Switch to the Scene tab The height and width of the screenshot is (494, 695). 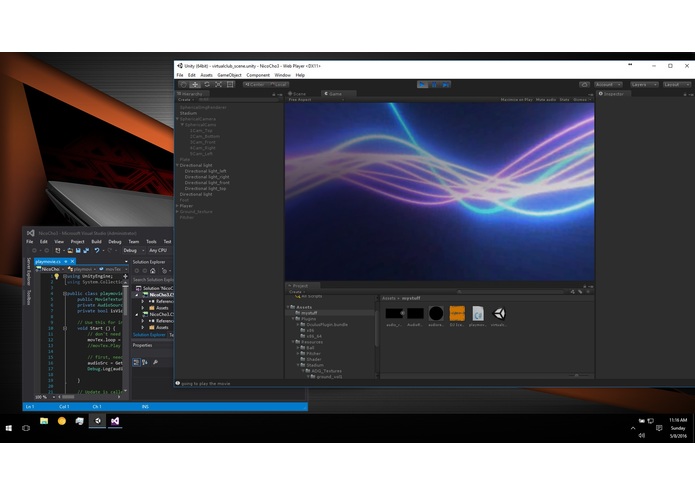(297, 93)
